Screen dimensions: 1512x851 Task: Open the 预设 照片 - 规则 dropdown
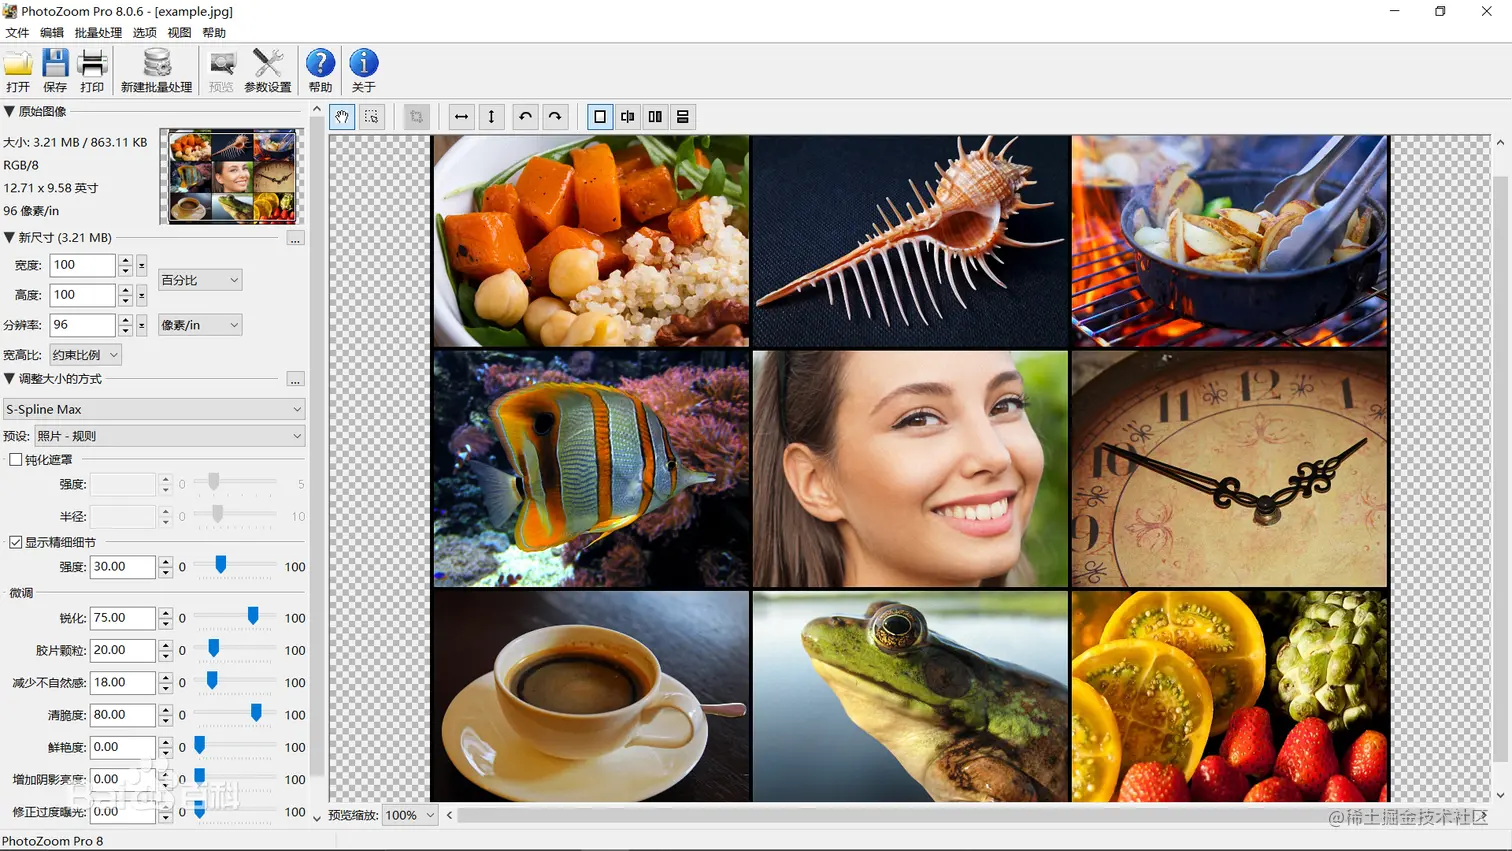[x=169, y=436]
